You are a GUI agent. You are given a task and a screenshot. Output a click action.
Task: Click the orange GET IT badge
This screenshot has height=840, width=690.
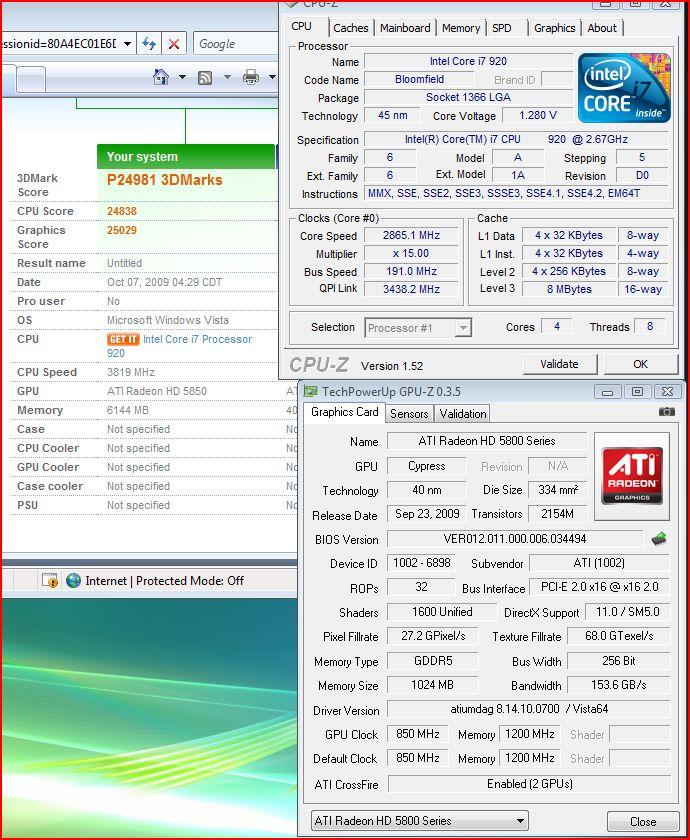[x=123, y=339]
